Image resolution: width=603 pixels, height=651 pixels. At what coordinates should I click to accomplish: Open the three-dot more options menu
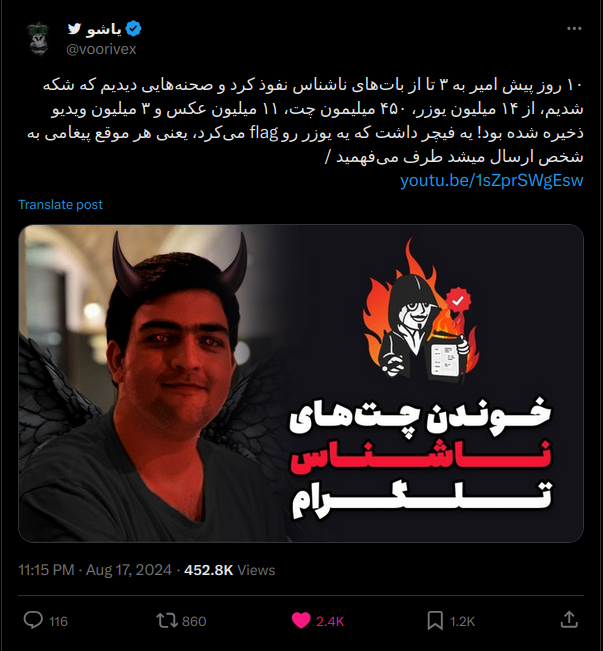click(574, 28)
